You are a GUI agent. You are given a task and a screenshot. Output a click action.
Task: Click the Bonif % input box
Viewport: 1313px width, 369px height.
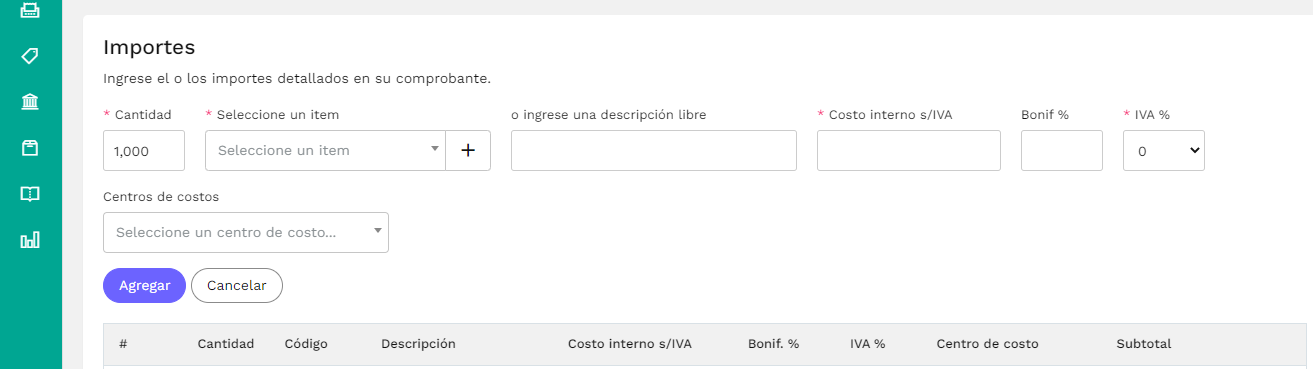click(1062, 150)
